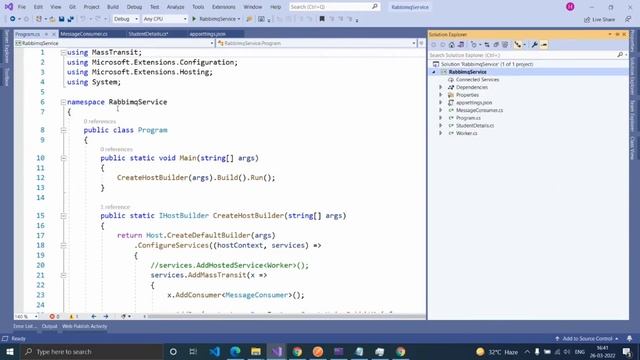
Task: Select the Solution 'RabbimqService' root node
Action: (x=487, y=64)
